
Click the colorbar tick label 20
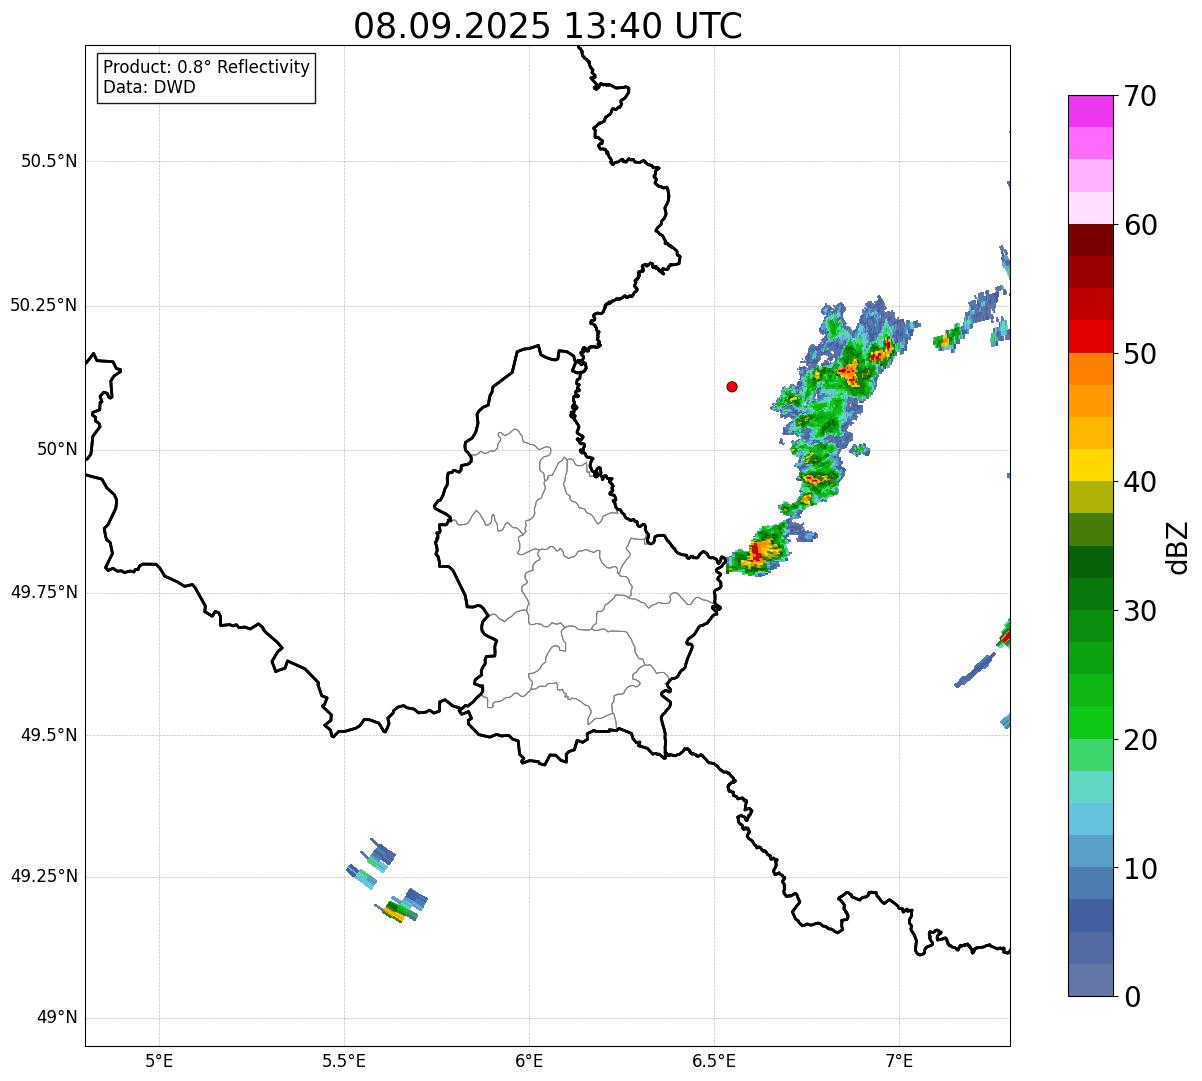tap(1141, 740)
